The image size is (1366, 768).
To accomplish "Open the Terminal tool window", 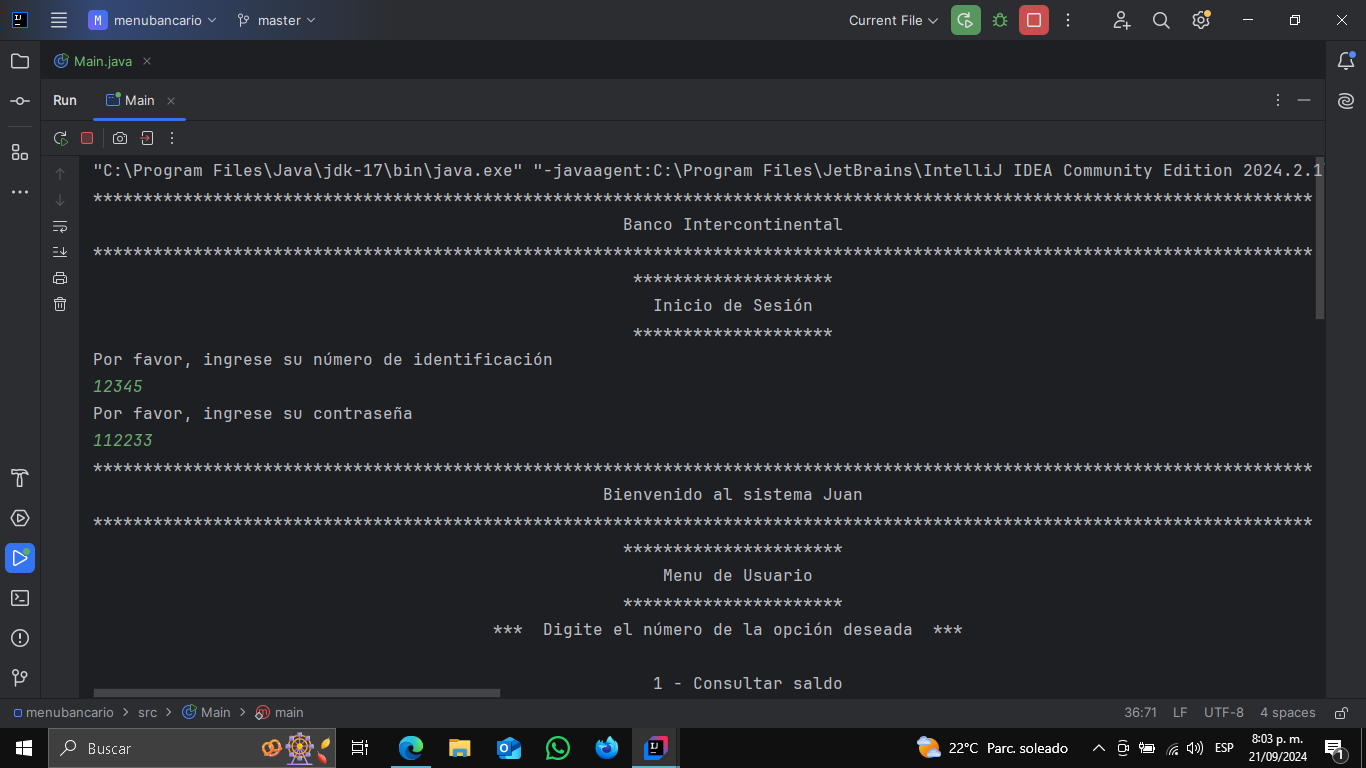I will 20,598.
